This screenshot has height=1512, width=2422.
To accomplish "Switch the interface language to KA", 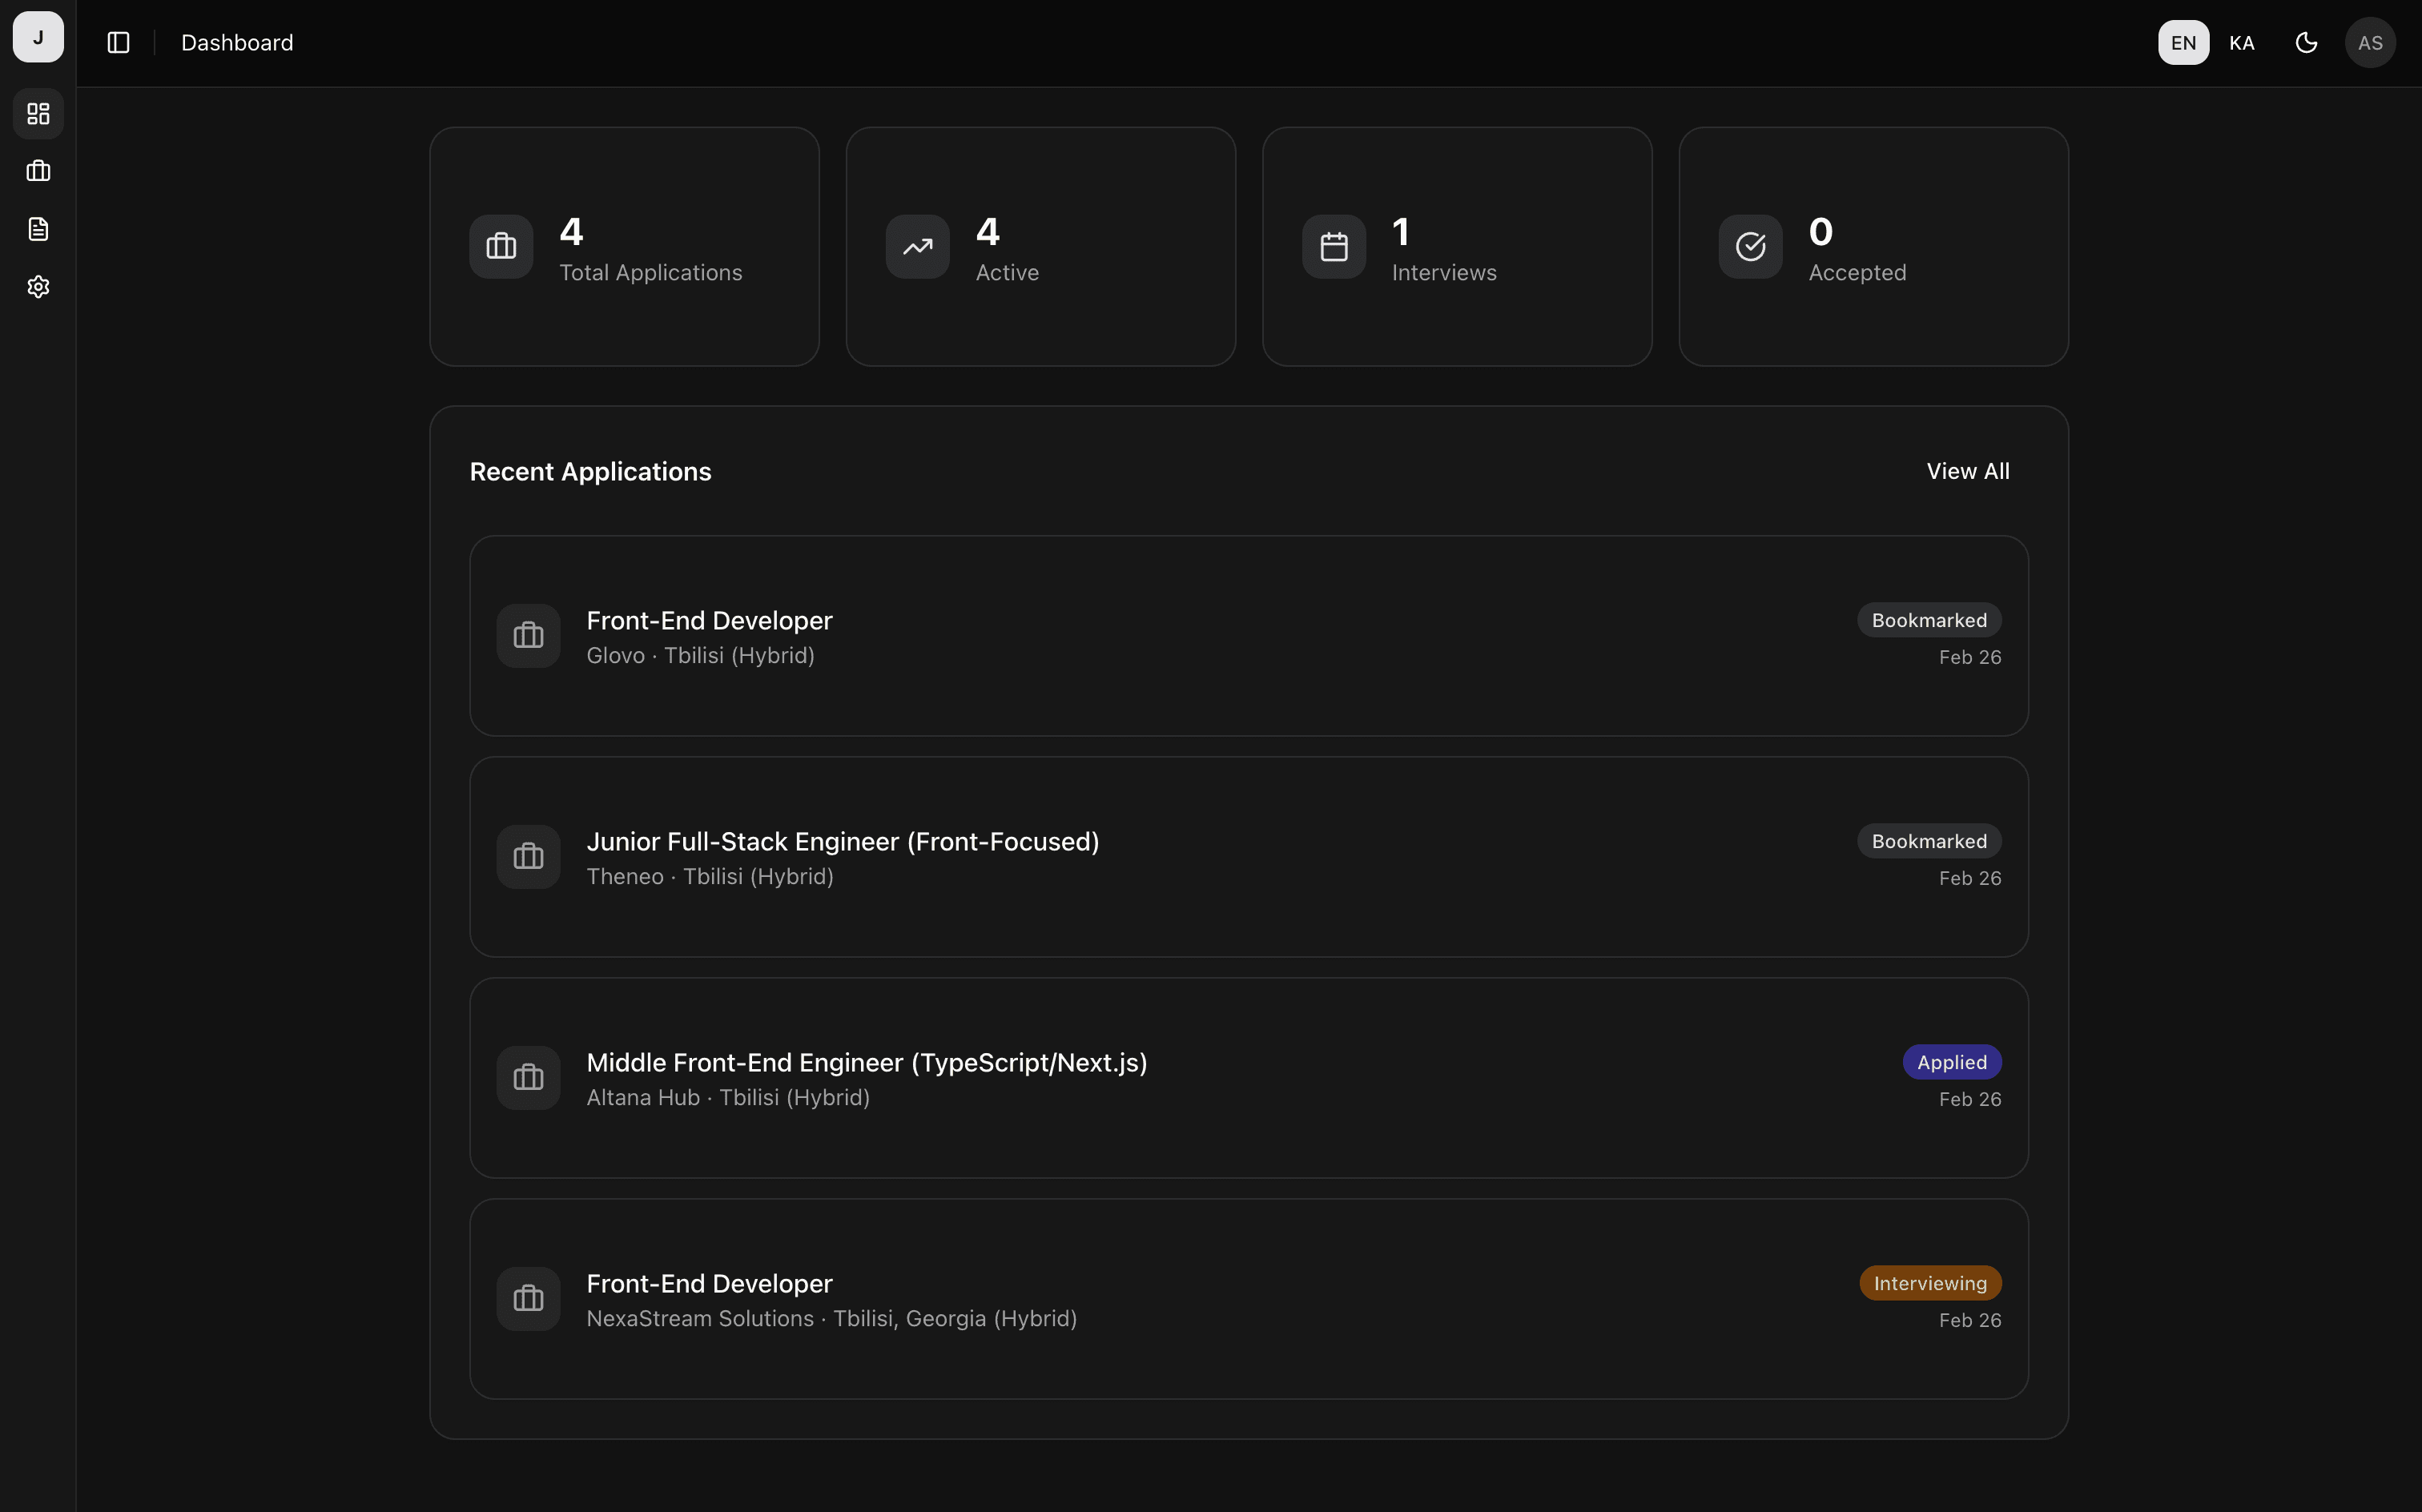I will [2242, 42].
